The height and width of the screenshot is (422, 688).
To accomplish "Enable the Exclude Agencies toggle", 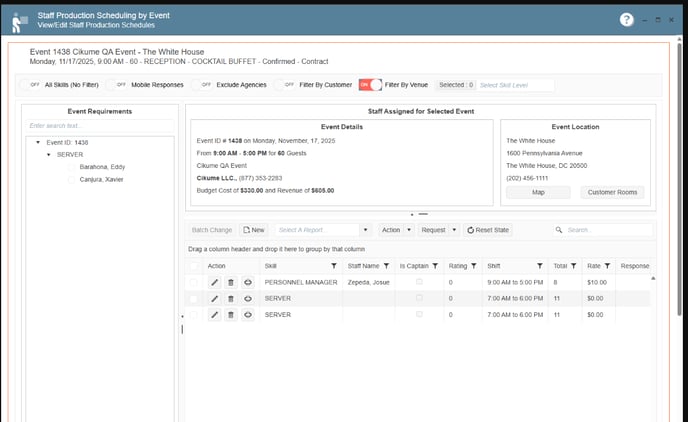I will 205,85.
